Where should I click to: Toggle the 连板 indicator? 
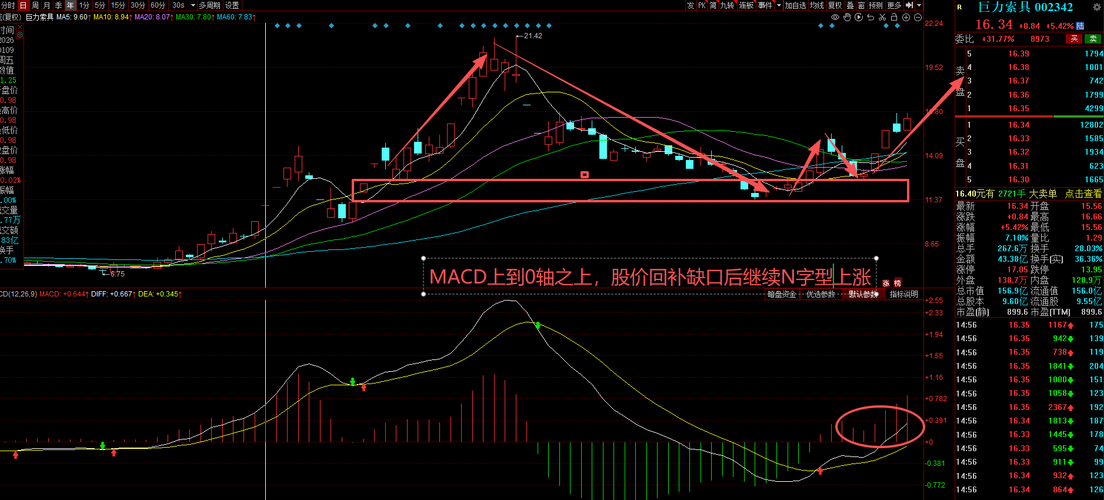click(x=746, y=6)
